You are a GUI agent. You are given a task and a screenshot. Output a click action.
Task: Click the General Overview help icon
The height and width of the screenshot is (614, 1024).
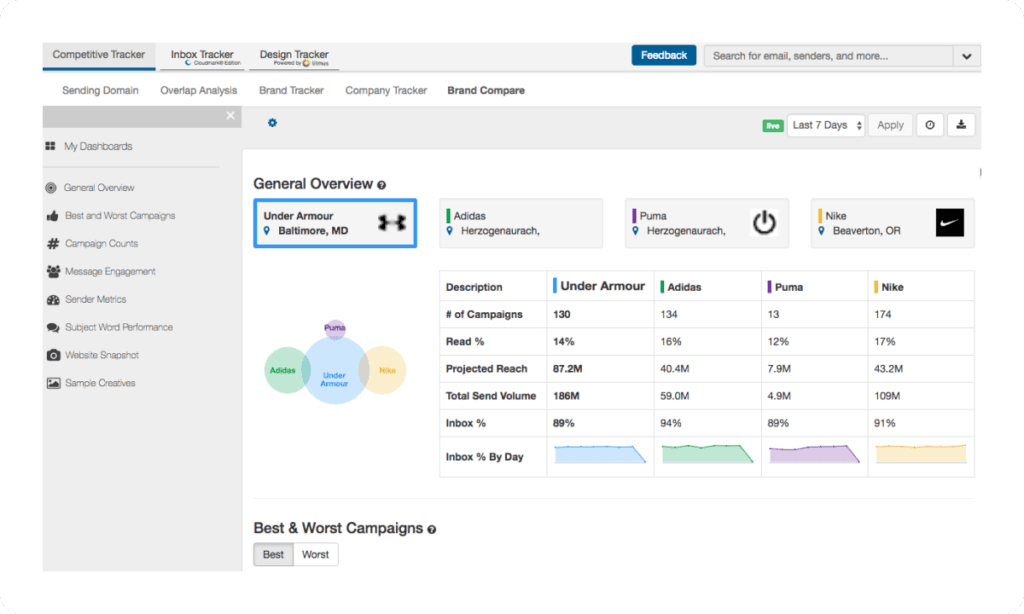click(381, 185)
